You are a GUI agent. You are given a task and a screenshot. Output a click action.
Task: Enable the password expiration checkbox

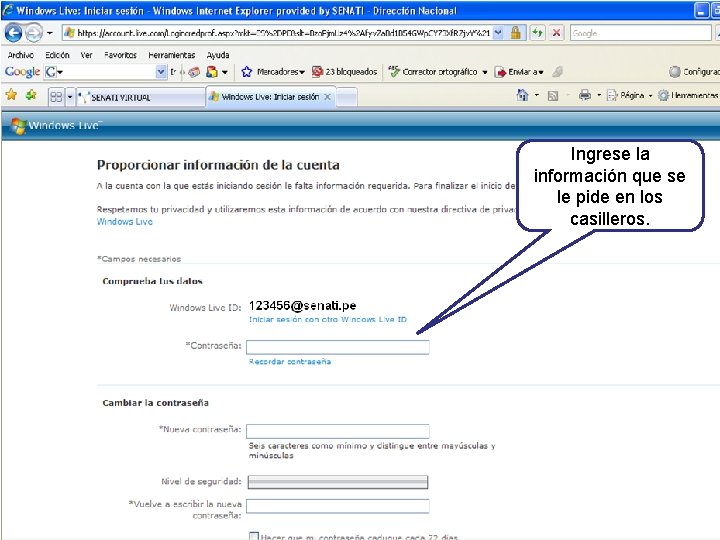254,536
